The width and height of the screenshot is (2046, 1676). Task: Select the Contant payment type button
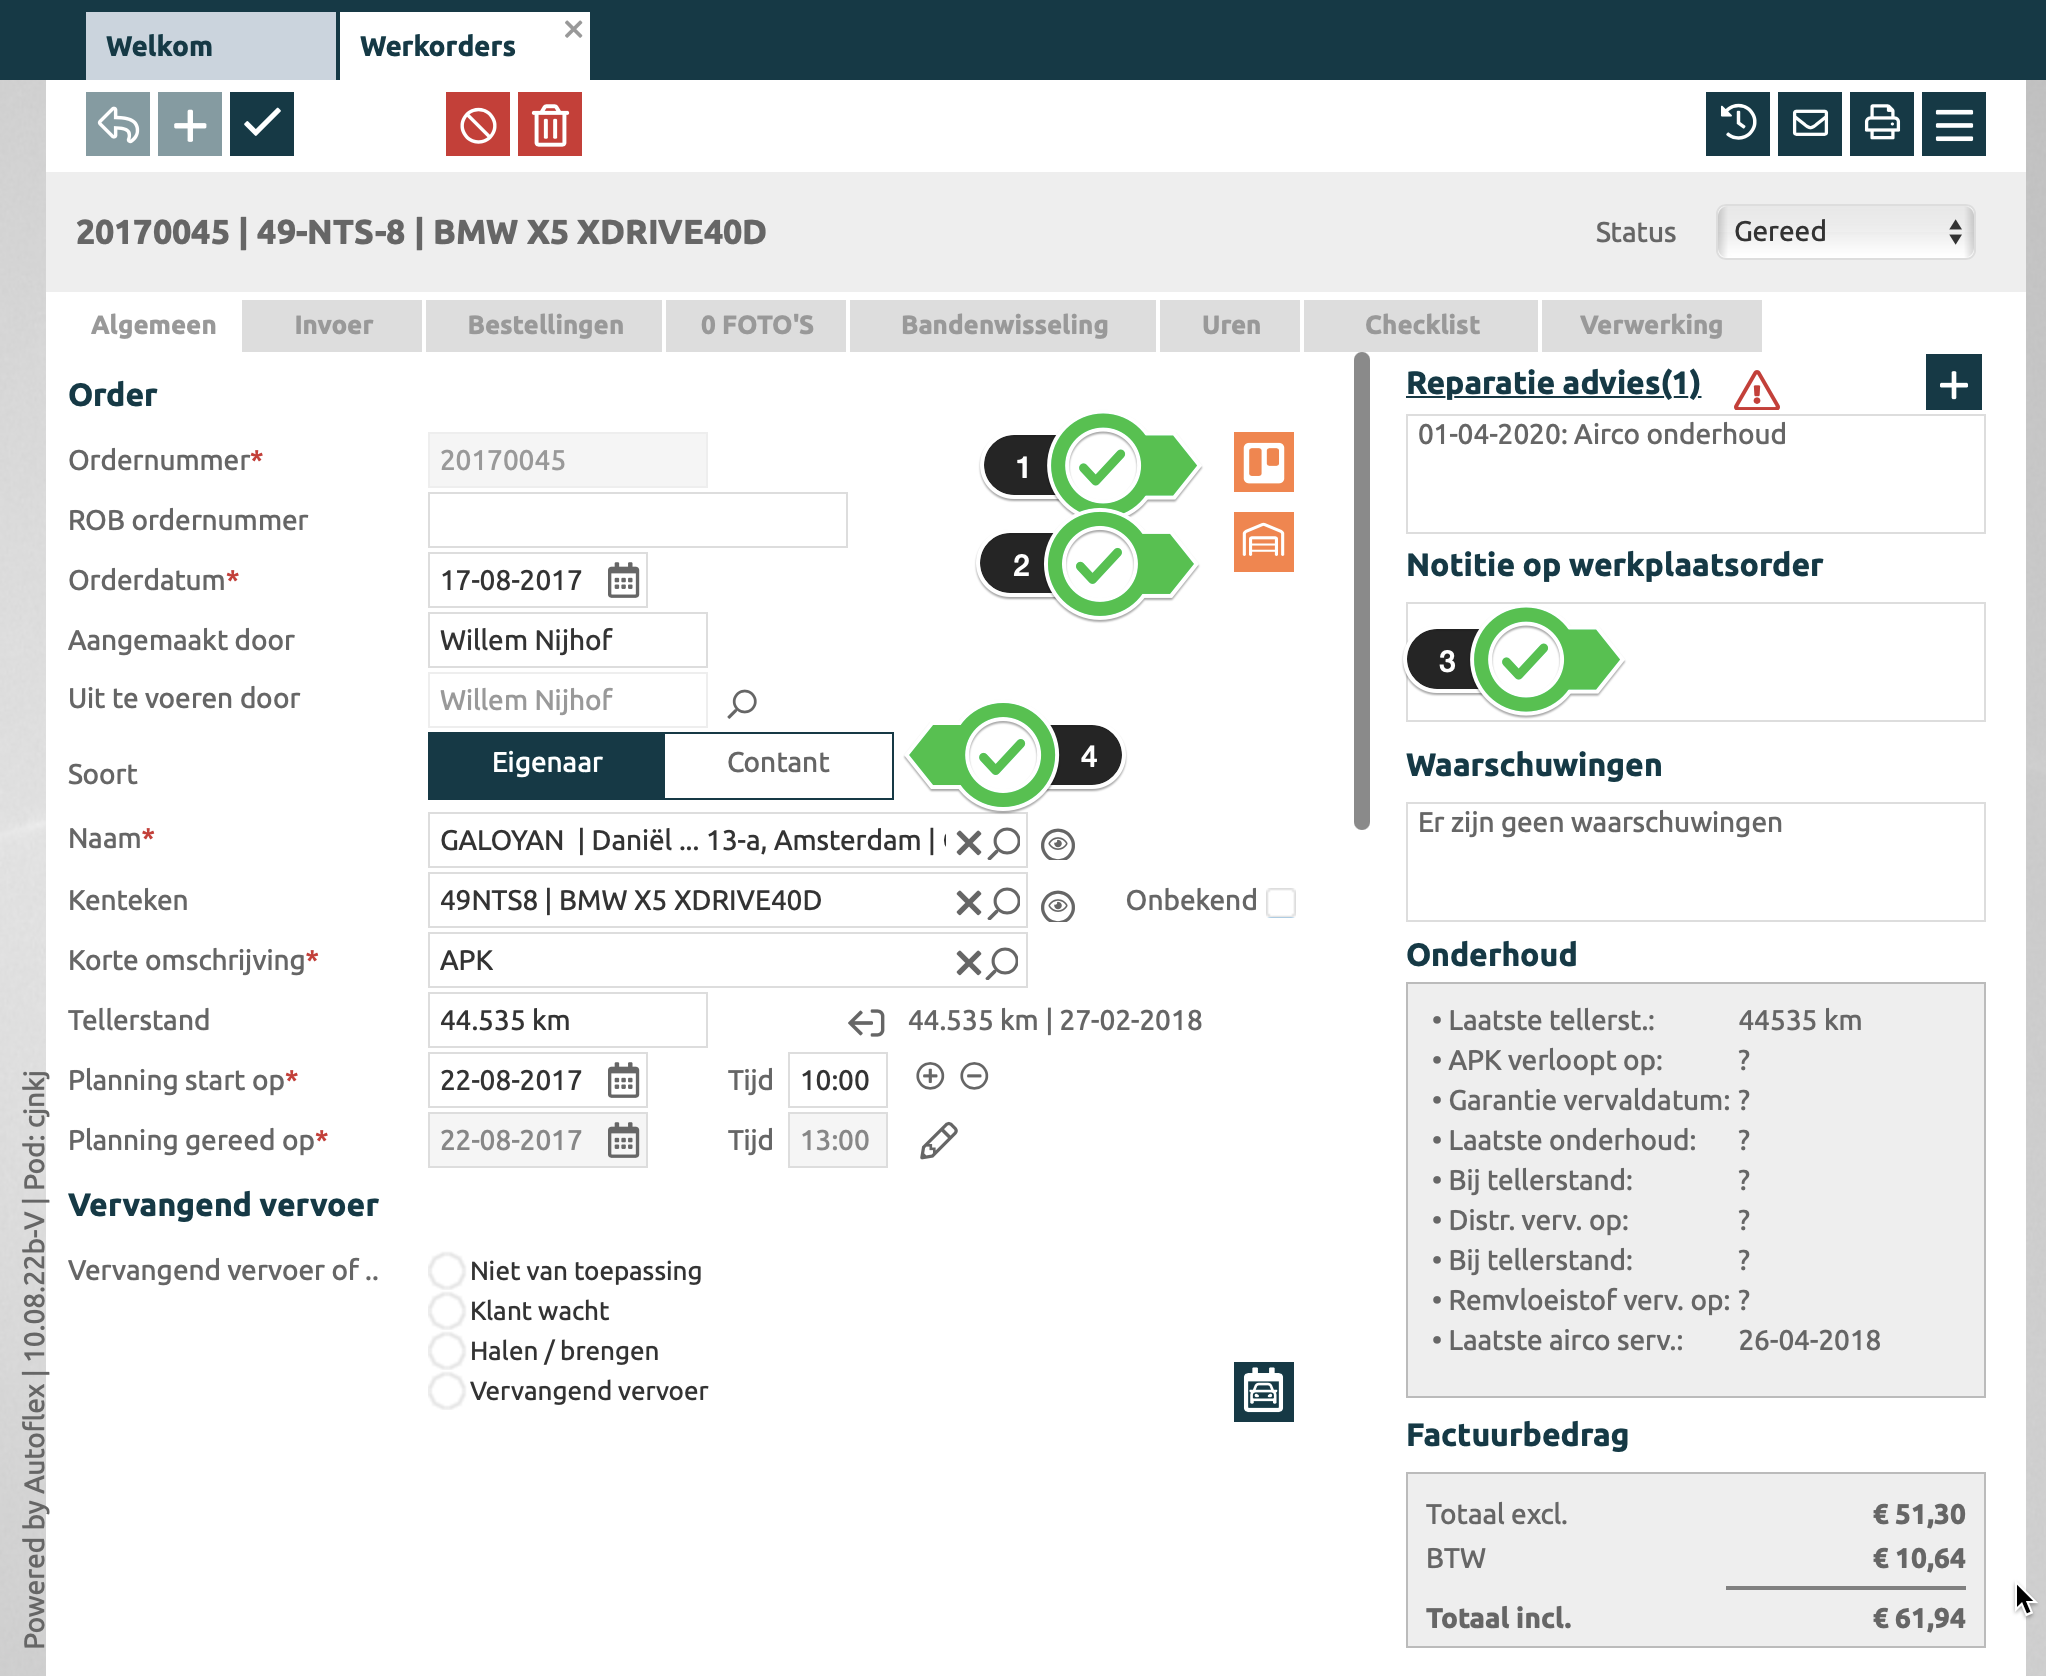click(x=778, y=764)
